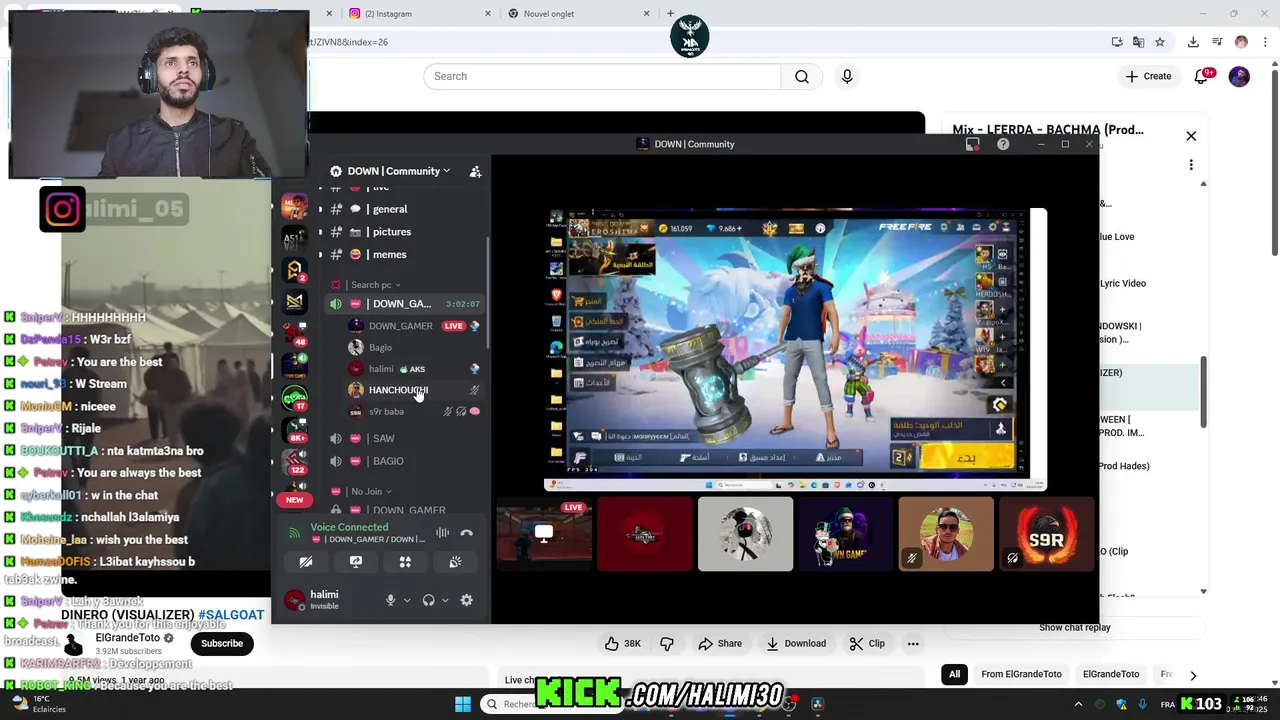
Task: Open YouTube notifications bell
Action: pyautogui.click(x=1202, y=76)
